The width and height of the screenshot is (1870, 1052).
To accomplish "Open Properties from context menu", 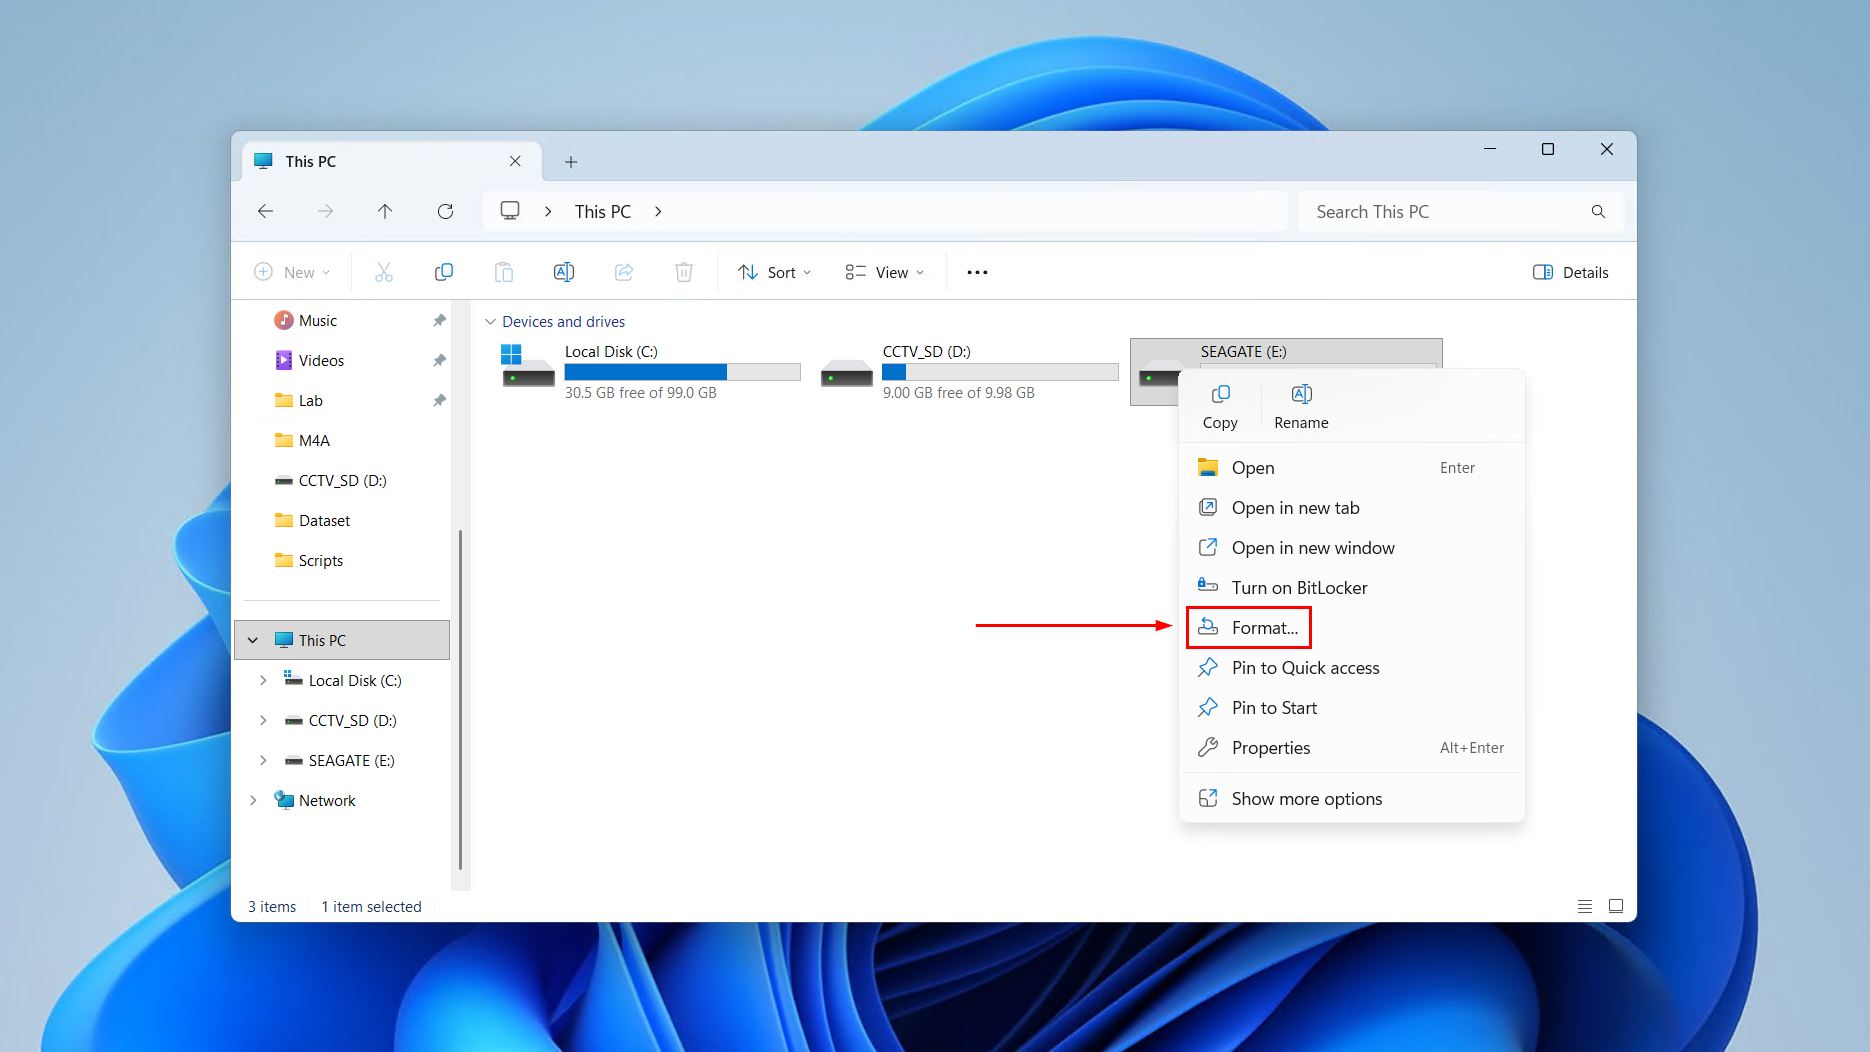I will 1351,747.
